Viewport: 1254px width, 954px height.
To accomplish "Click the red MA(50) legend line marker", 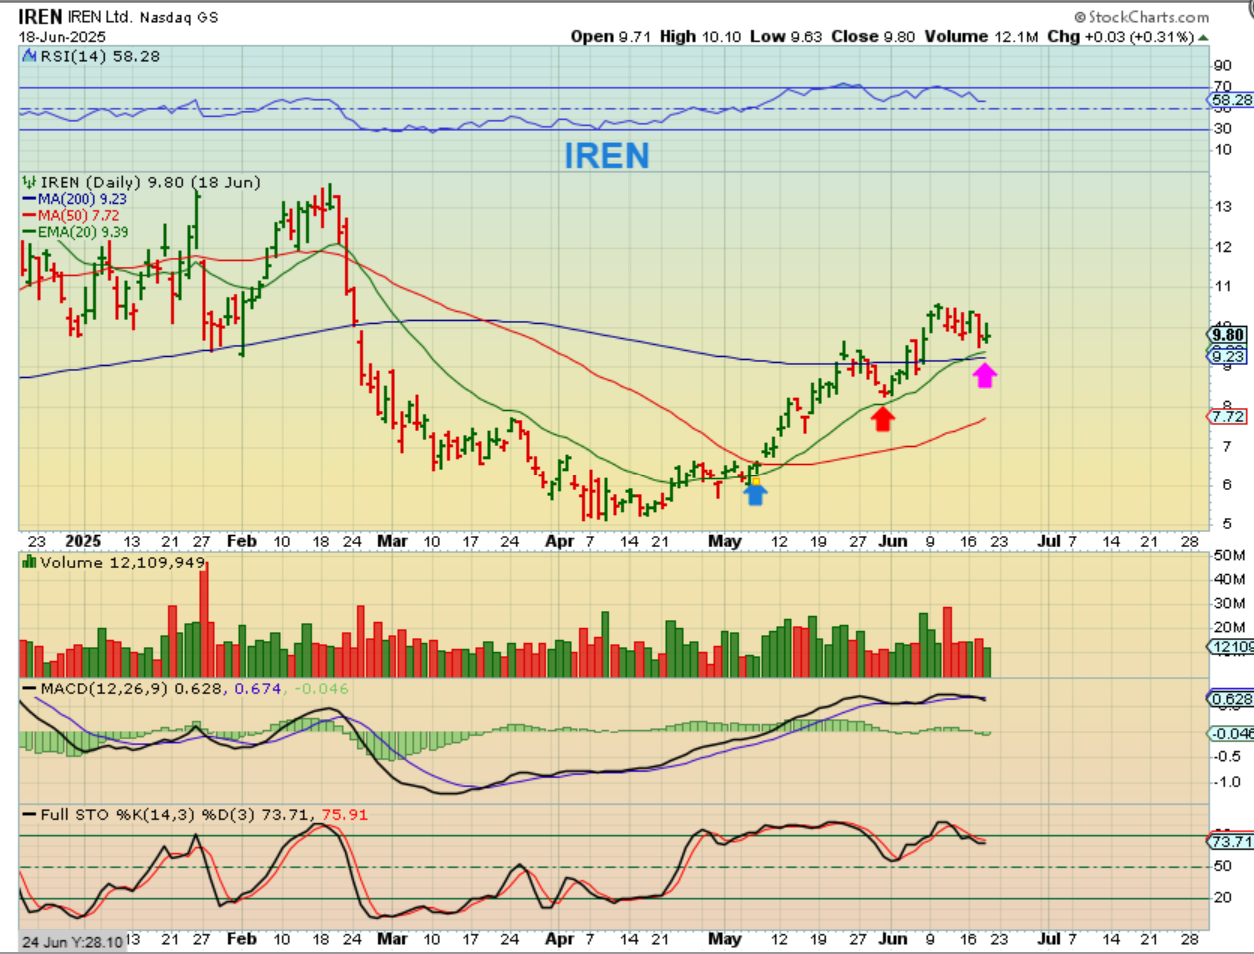I will click(29, 215).
